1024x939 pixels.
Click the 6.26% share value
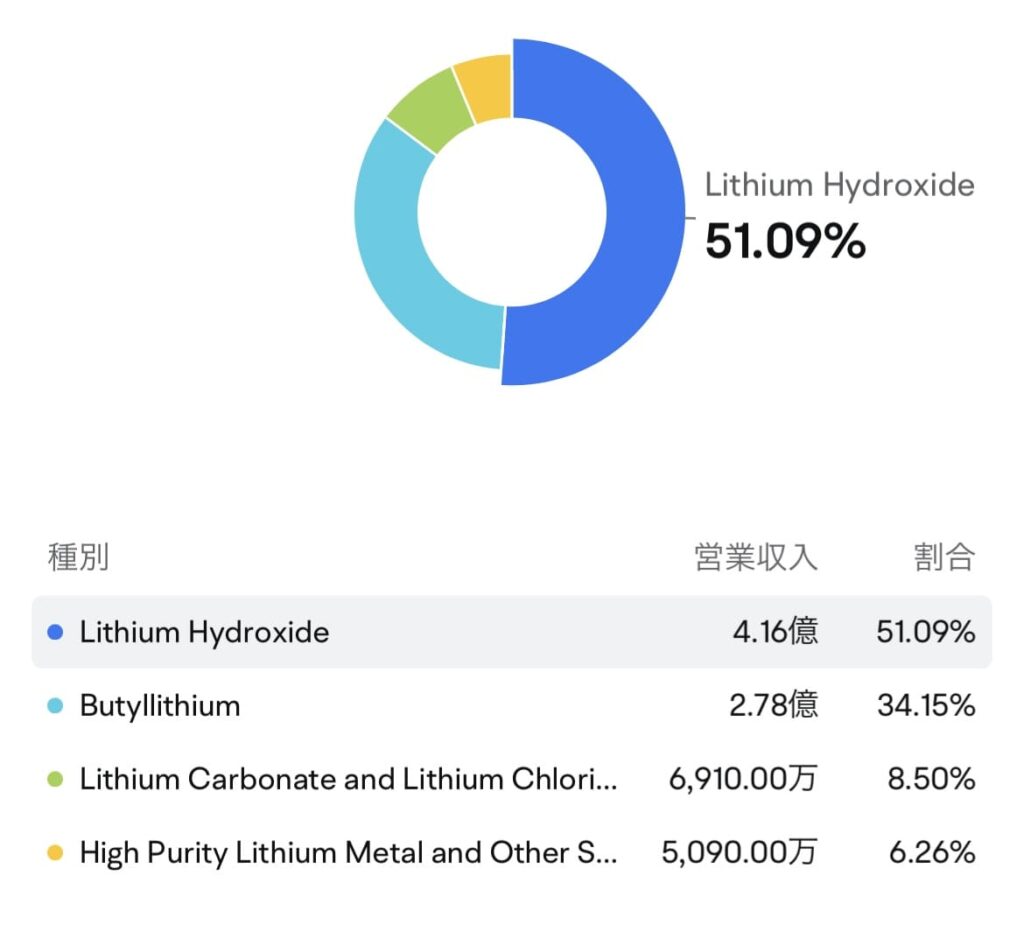[932, 853]
